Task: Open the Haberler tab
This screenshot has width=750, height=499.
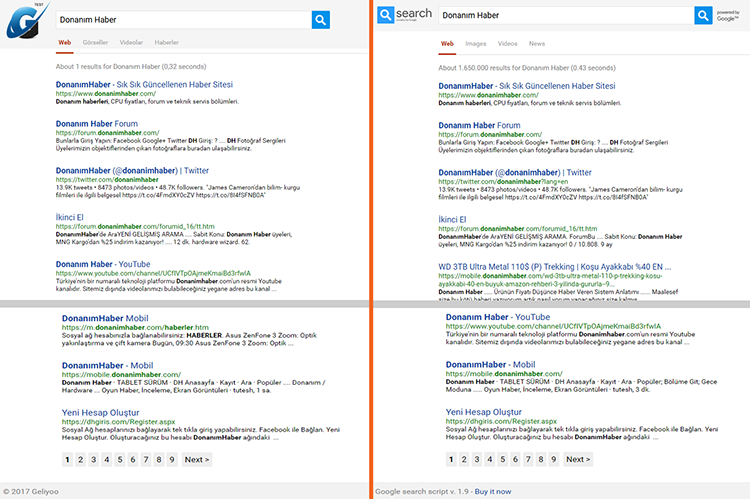Action: pos(166,43)
